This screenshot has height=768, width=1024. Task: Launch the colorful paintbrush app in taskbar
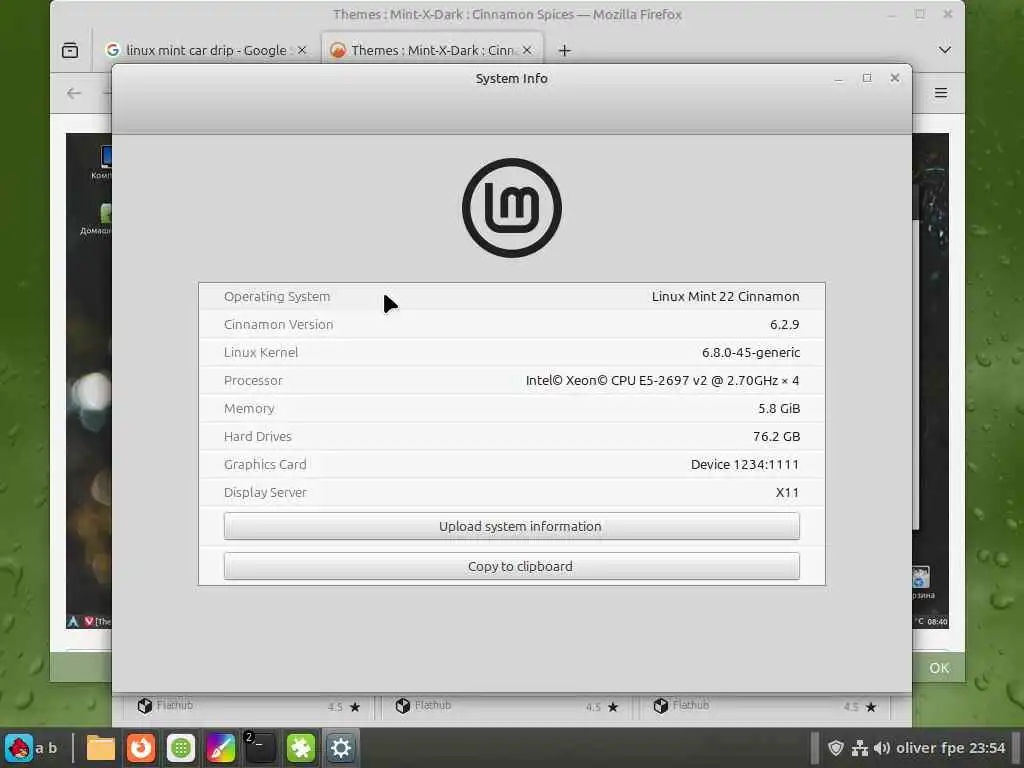point(221,748)
